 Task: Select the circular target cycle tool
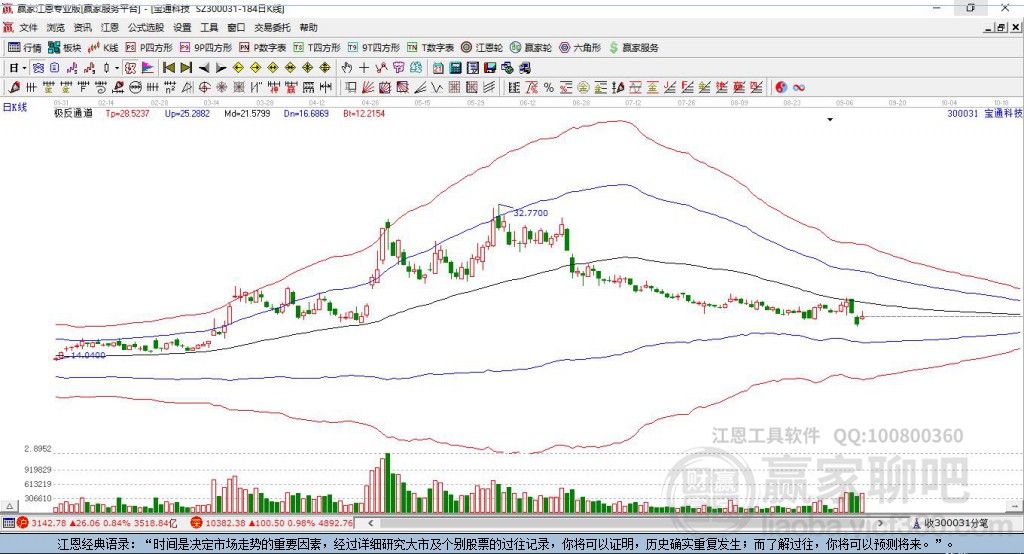click(x=204, y=87)
